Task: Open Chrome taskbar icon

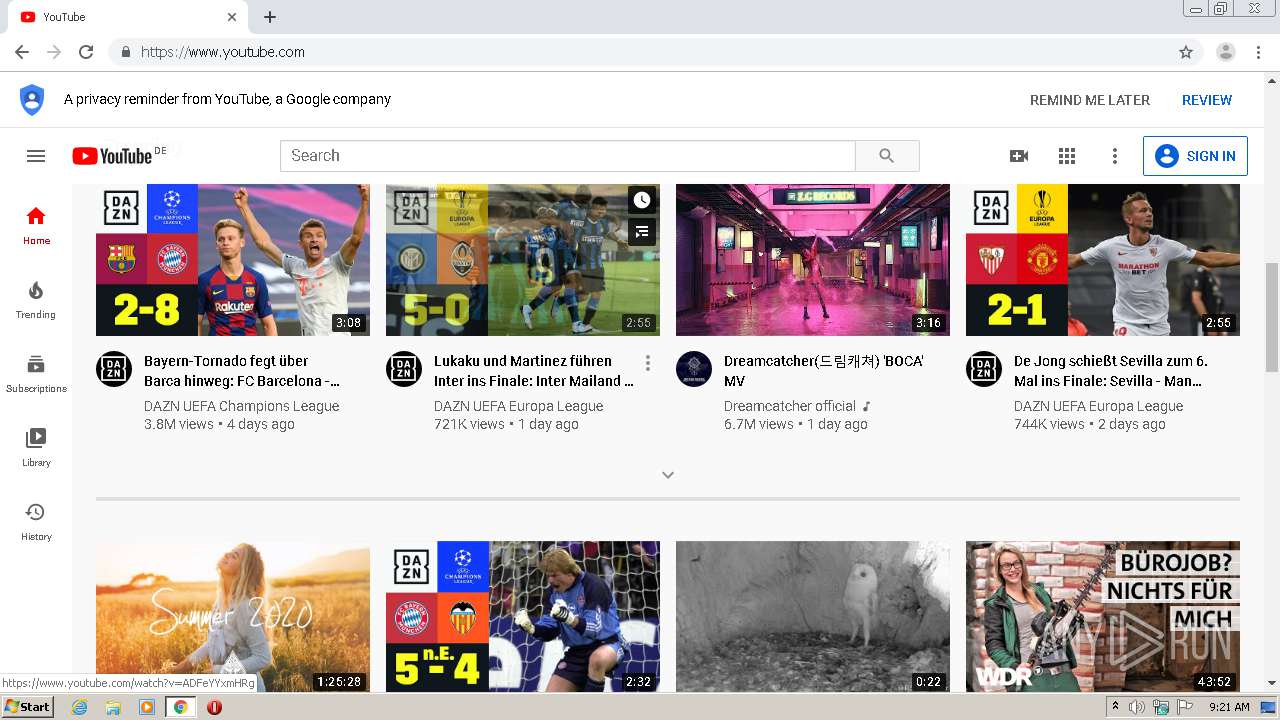Action: pyautogui.click(x=180, y=707)
